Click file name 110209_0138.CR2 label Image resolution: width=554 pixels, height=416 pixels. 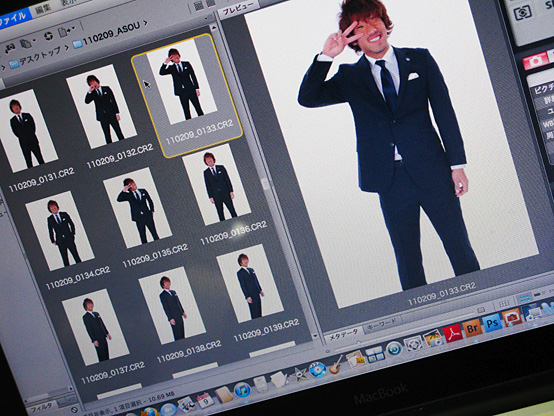[189, 352]
